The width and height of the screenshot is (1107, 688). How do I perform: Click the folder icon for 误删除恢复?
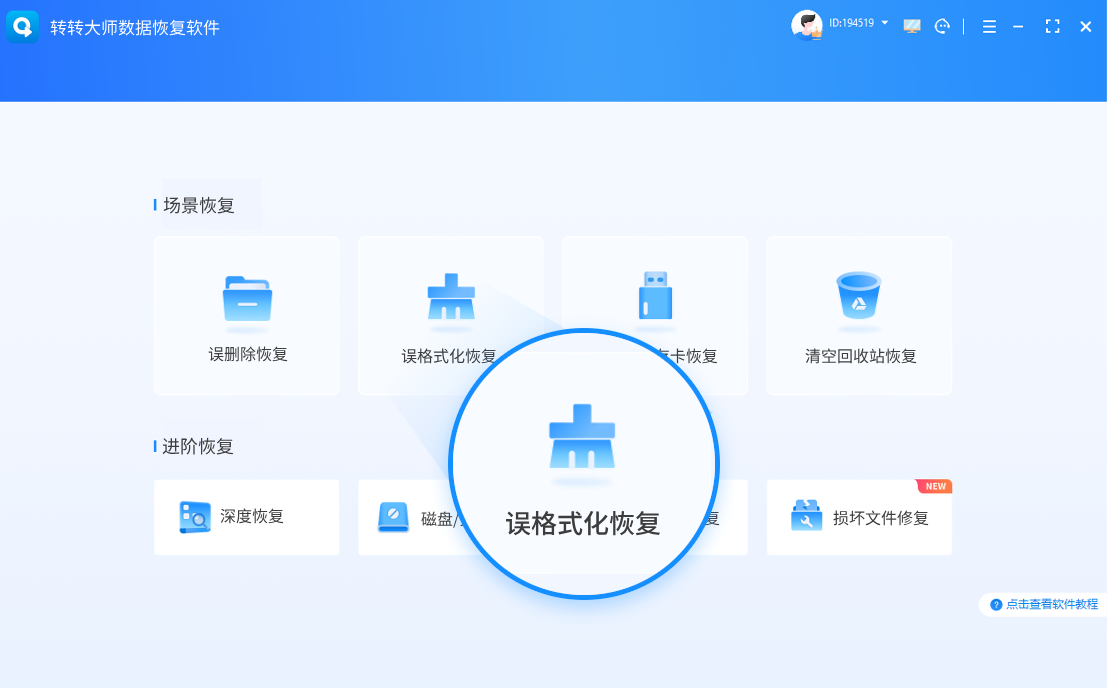coord(247,298)
